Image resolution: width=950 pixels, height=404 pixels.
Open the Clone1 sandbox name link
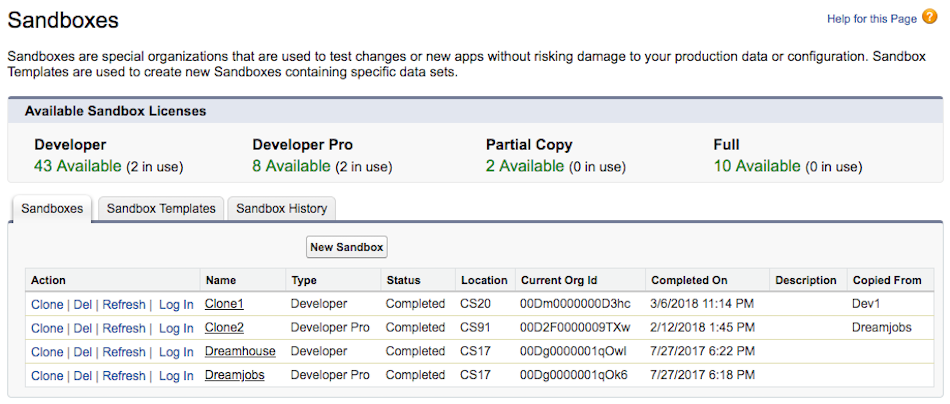pyautogui.click(x=224, y=304)
